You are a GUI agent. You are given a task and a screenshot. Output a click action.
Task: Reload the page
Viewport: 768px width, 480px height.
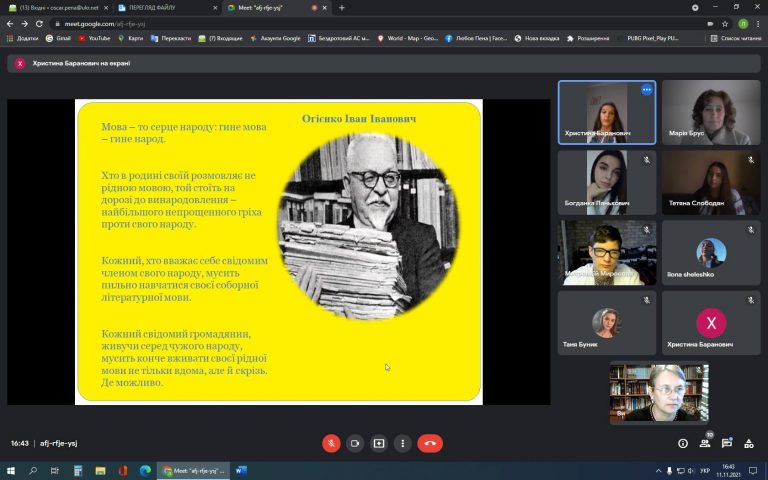point(39,24)
